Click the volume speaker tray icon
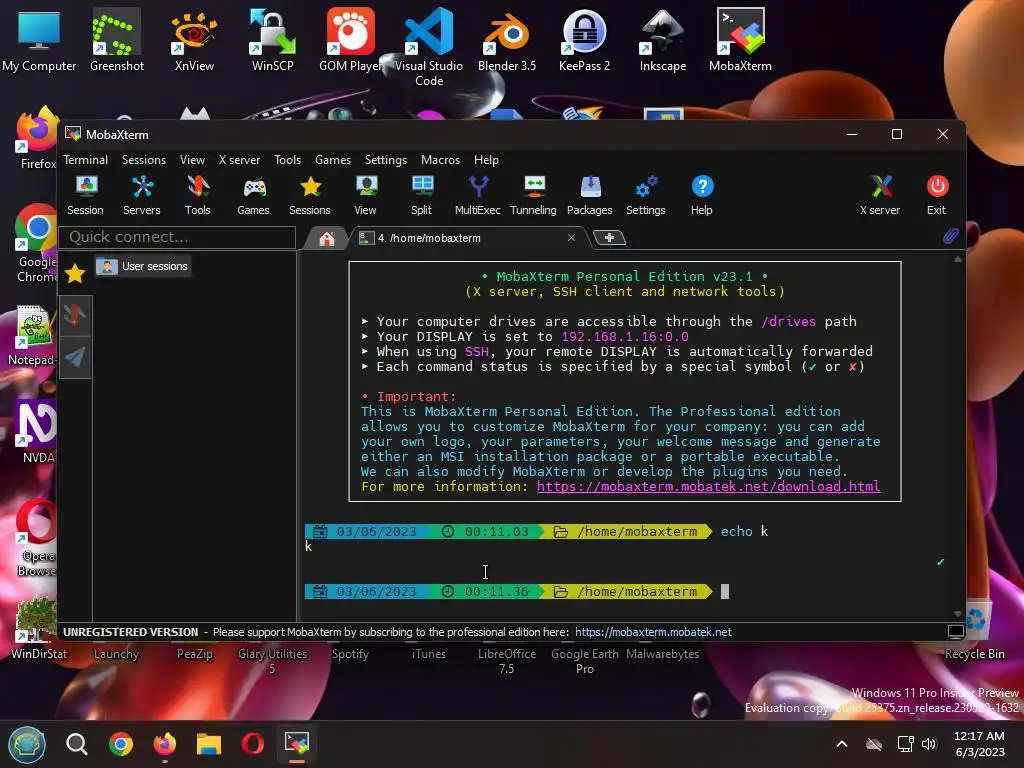Image resolution: width=1024 pixels, height=768 pixels. [929, 744]
